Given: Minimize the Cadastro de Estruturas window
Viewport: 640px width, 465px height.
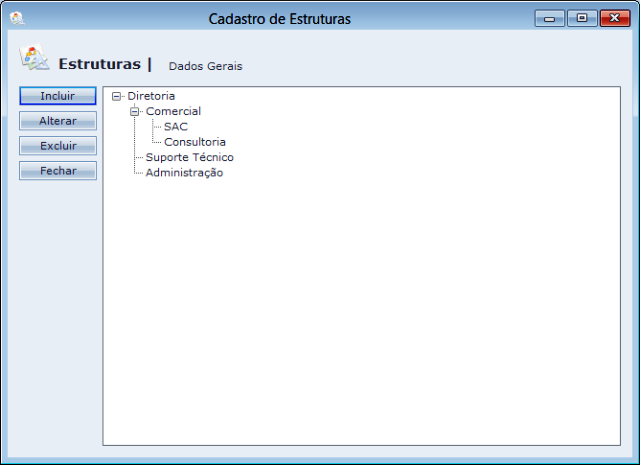Looking at the screenshot, I should tap(549, 19).
